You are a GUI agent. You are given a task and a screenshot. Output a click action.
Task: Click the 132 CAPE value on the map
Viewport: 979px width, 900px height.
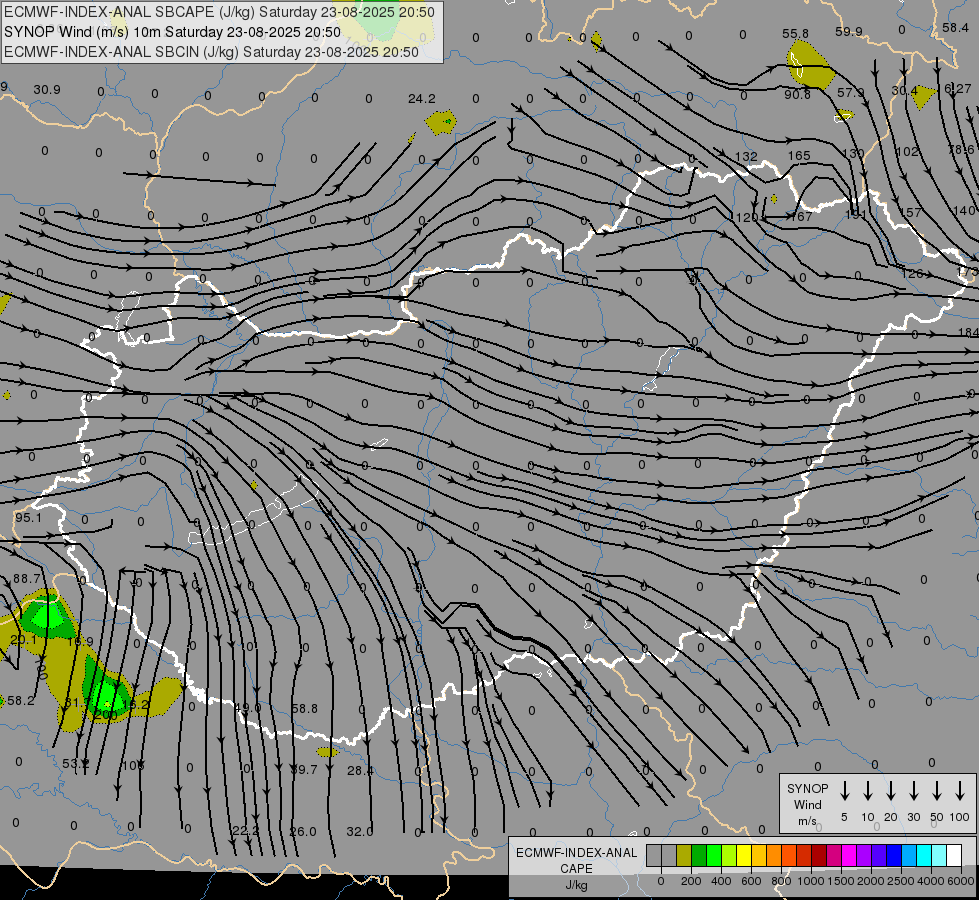[746, 157]
